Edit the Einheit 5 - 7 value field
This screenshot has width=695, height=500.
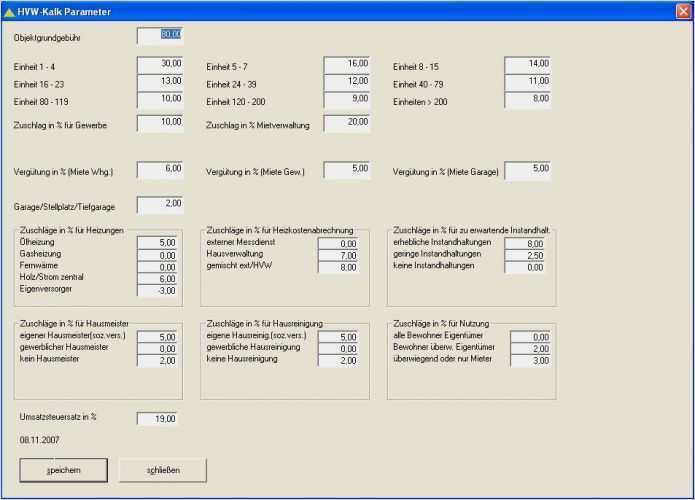347,65
